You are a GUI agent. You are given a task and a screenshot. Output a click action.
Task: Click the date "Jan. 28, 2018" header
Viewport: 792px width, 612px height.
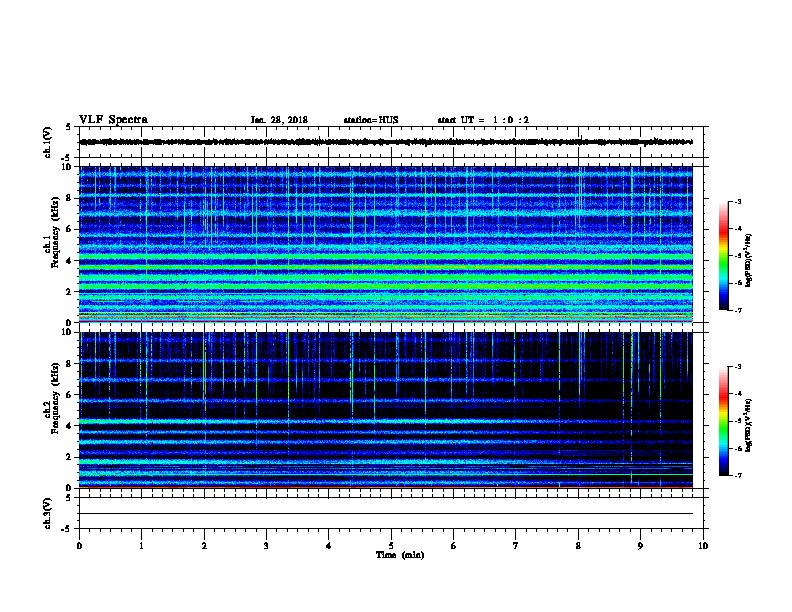[x=279, y=120]
